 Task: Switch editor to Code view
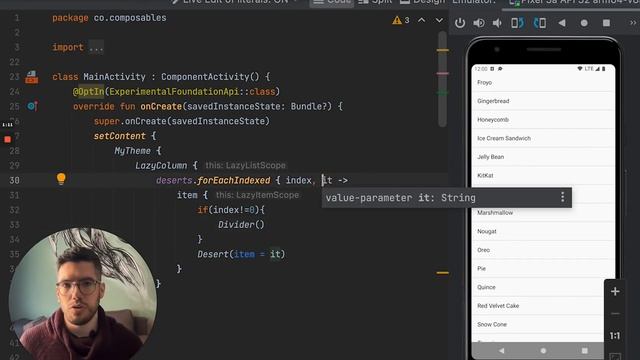point(333,2)
